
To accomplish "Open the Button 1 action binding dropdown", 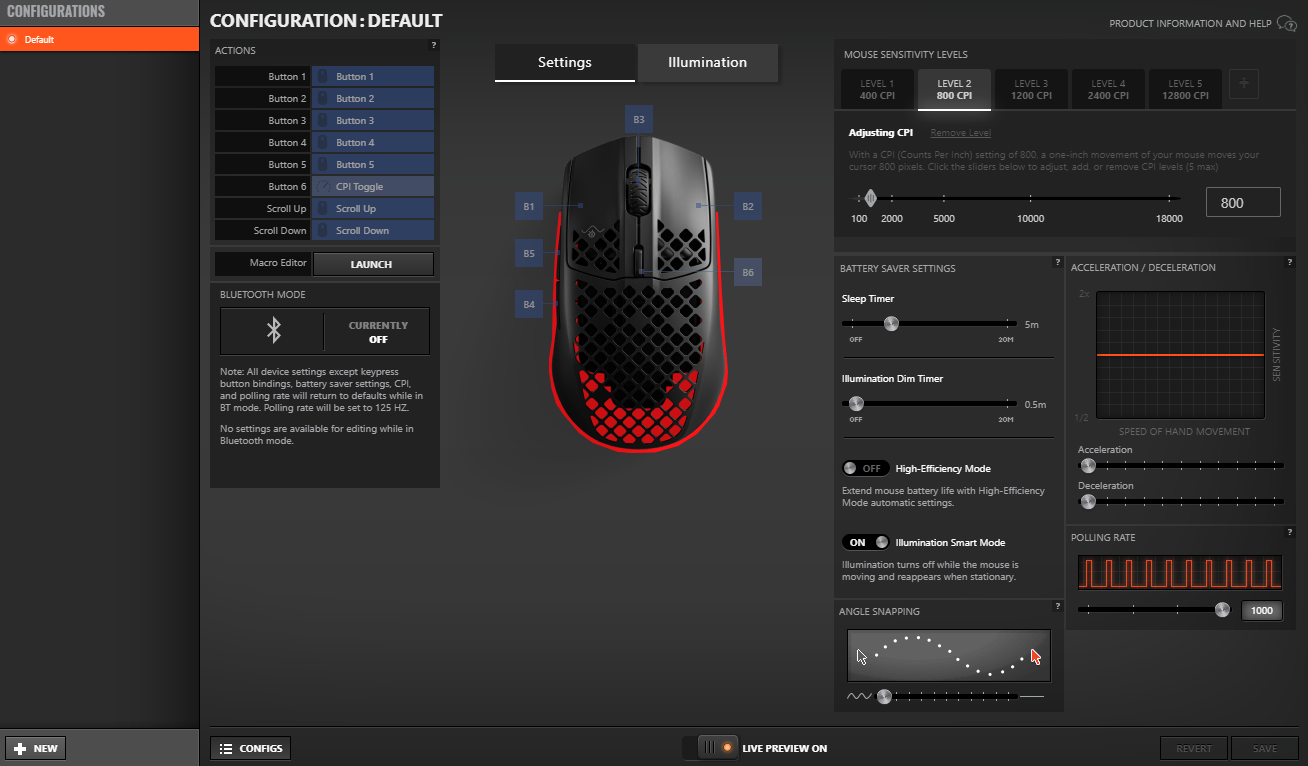I will click(x=373, y=77).
